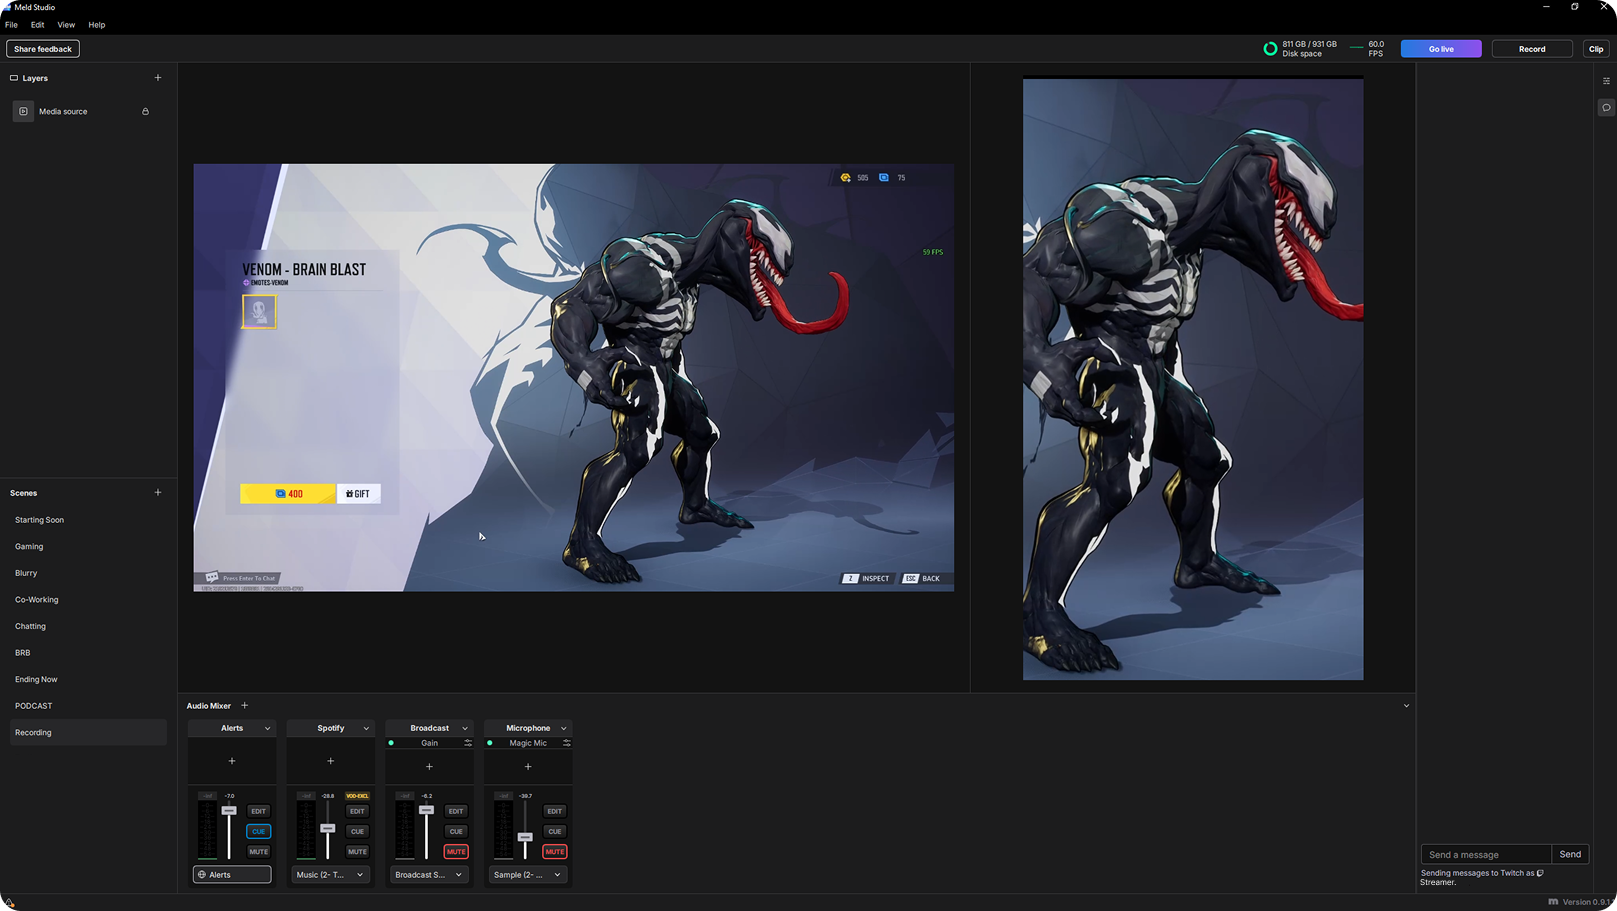Click the Go live button
This screenshot has height=911, width=1617.
1441,49
